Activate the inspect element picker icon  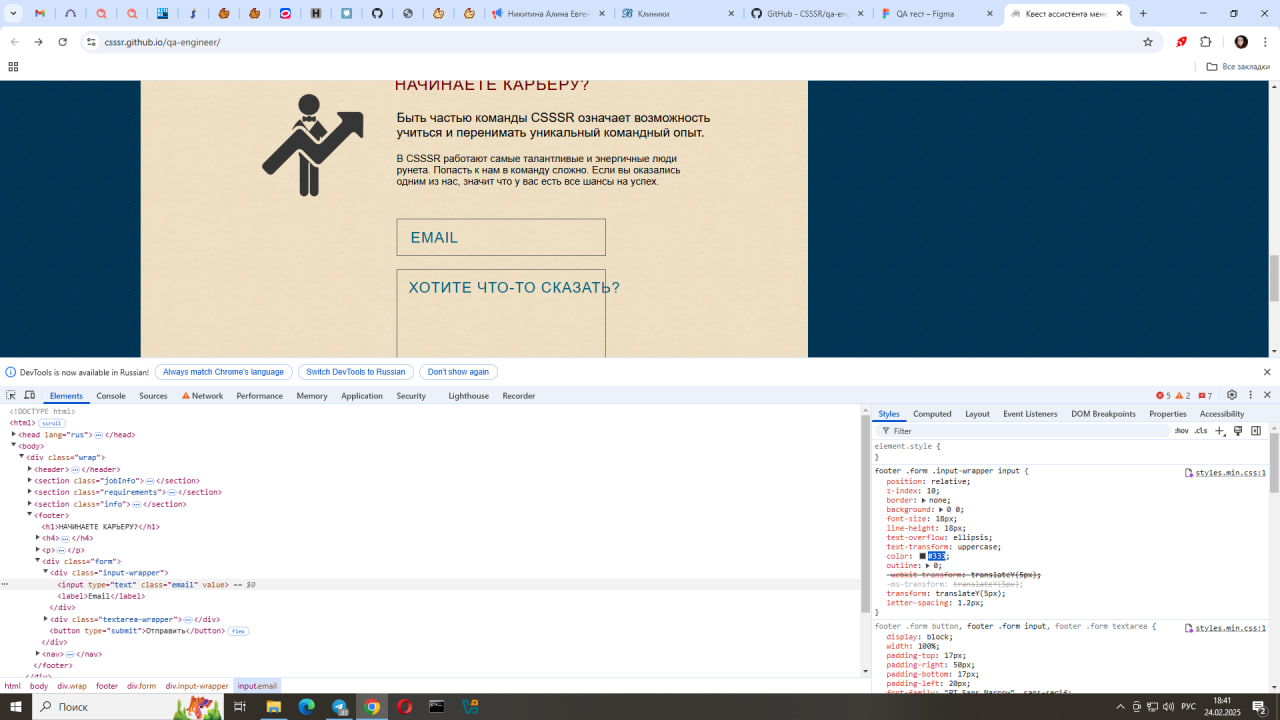pyautogui.click(x=11, y=396)
